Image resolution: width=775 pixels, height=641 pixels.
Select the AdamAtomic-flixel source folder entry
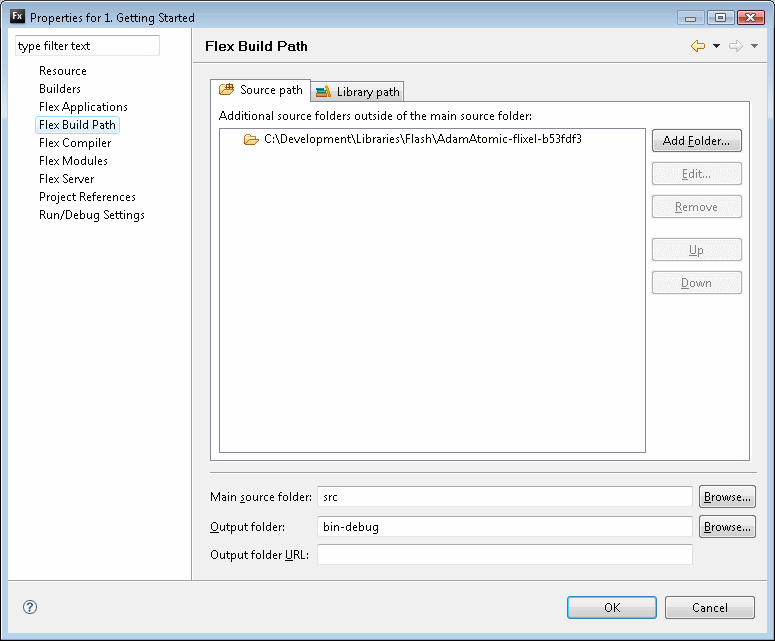422,139
